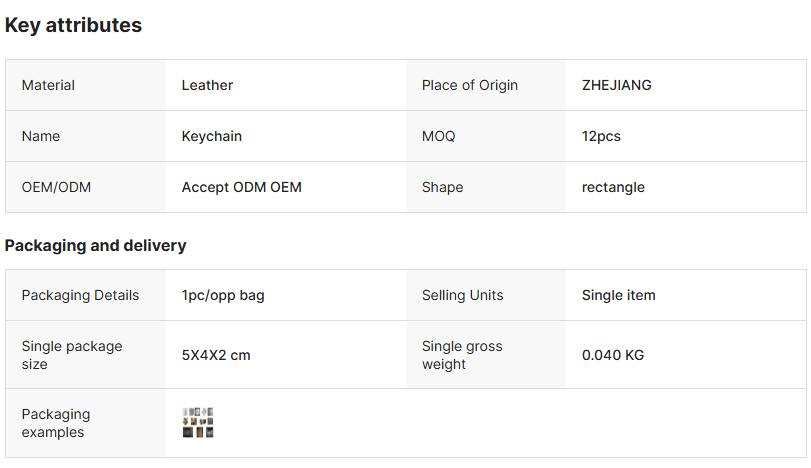Click the ZHEJIANG origin value
The height and width of the screenshot is (468, 811).
(616, 85)
